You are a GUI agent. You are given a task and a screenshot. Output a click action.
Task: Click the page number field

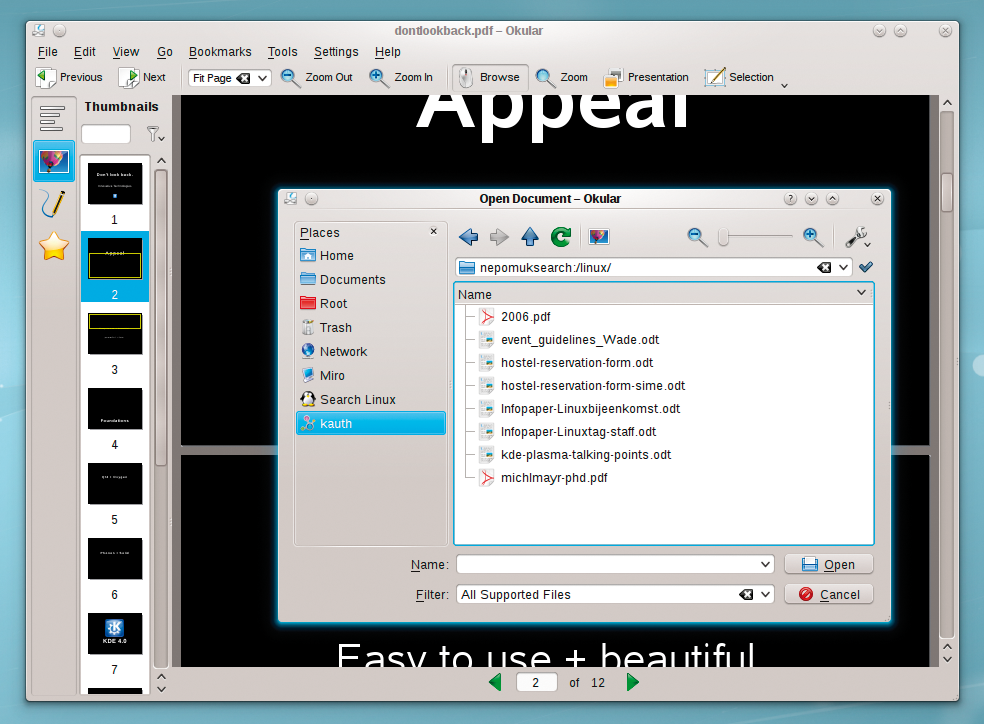[x=536, y=682]
